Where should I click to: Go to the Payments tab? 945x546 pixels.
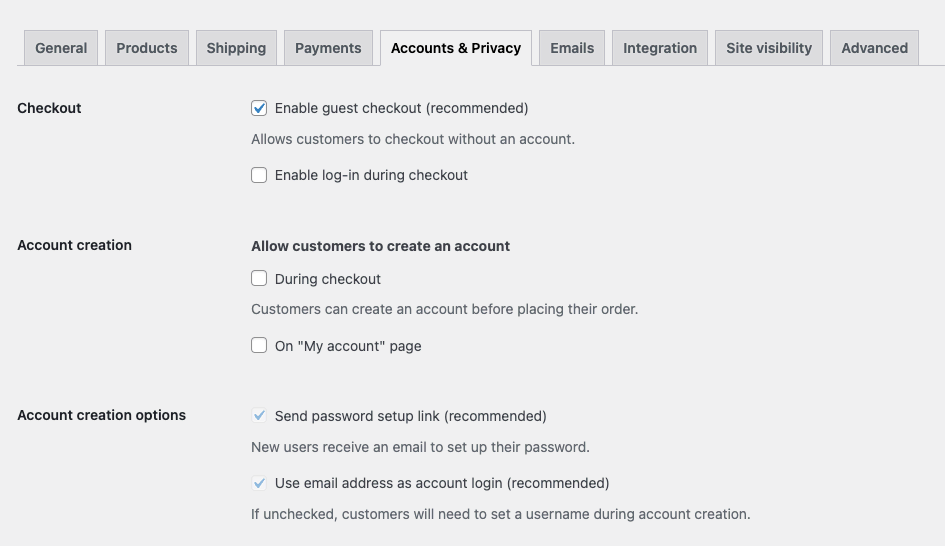point(328,48)
